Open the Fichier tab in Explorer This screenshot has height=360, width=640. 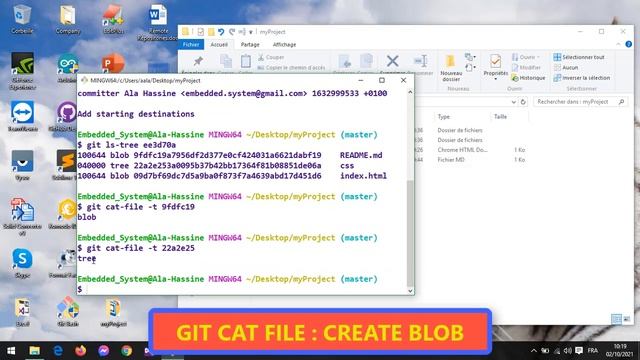pyautogui.click(x=191, y=44)
